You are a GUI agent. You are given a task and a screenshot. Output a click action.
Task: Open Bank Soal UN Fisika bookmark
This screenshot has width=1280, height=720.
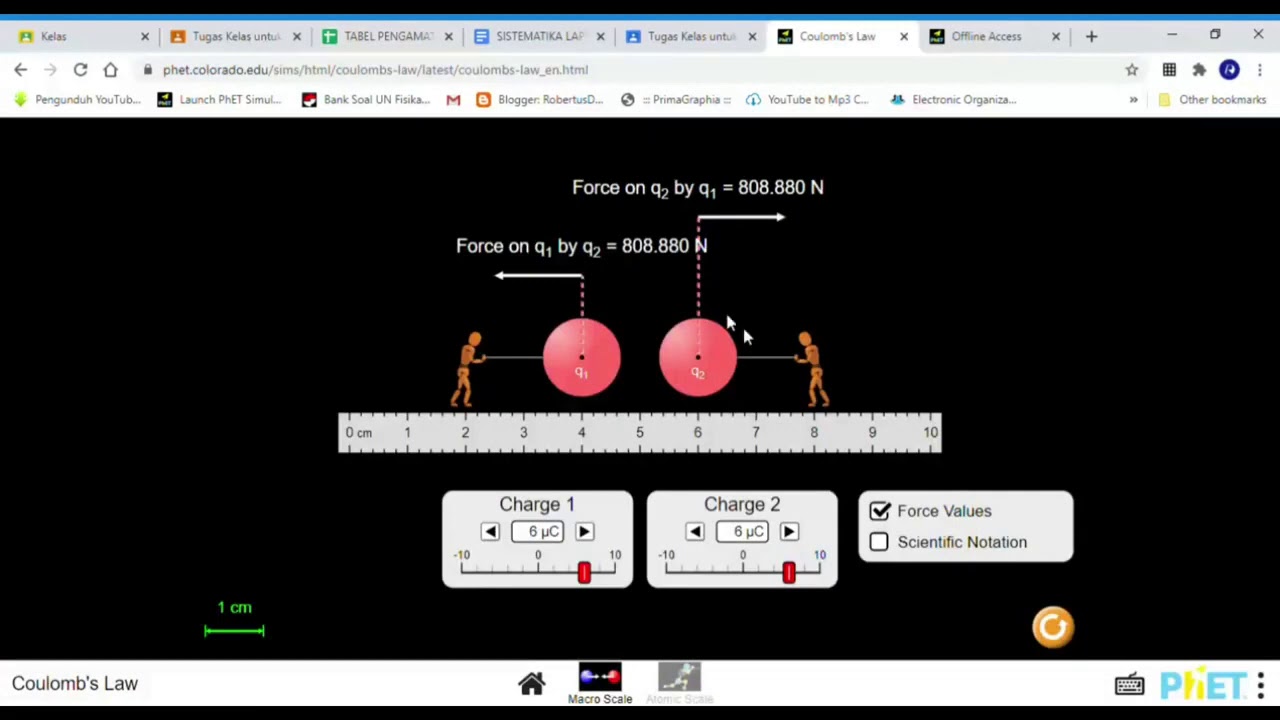365,100
